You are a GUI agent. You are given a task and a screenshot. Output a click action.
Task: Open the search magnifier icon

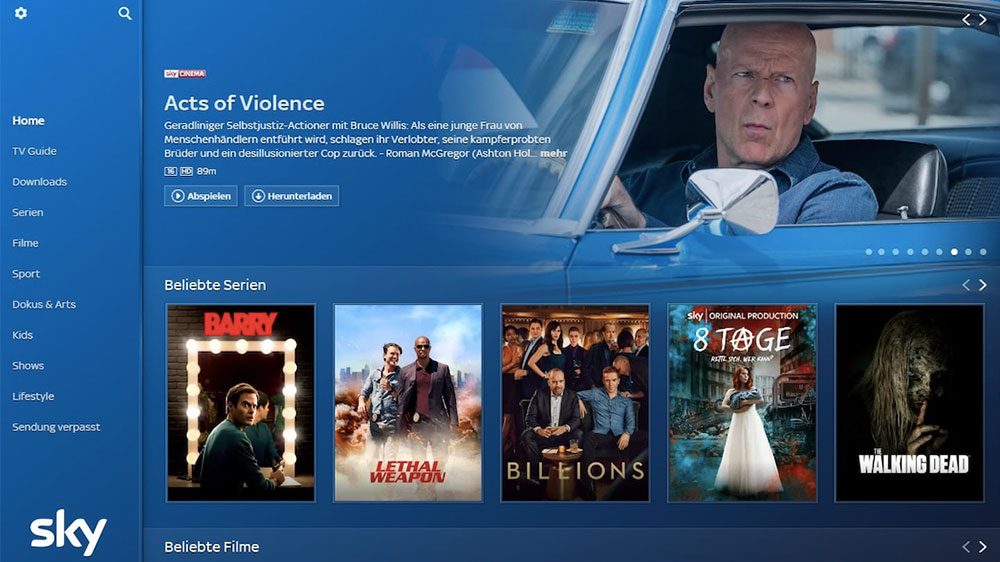[x=124, y=13]
